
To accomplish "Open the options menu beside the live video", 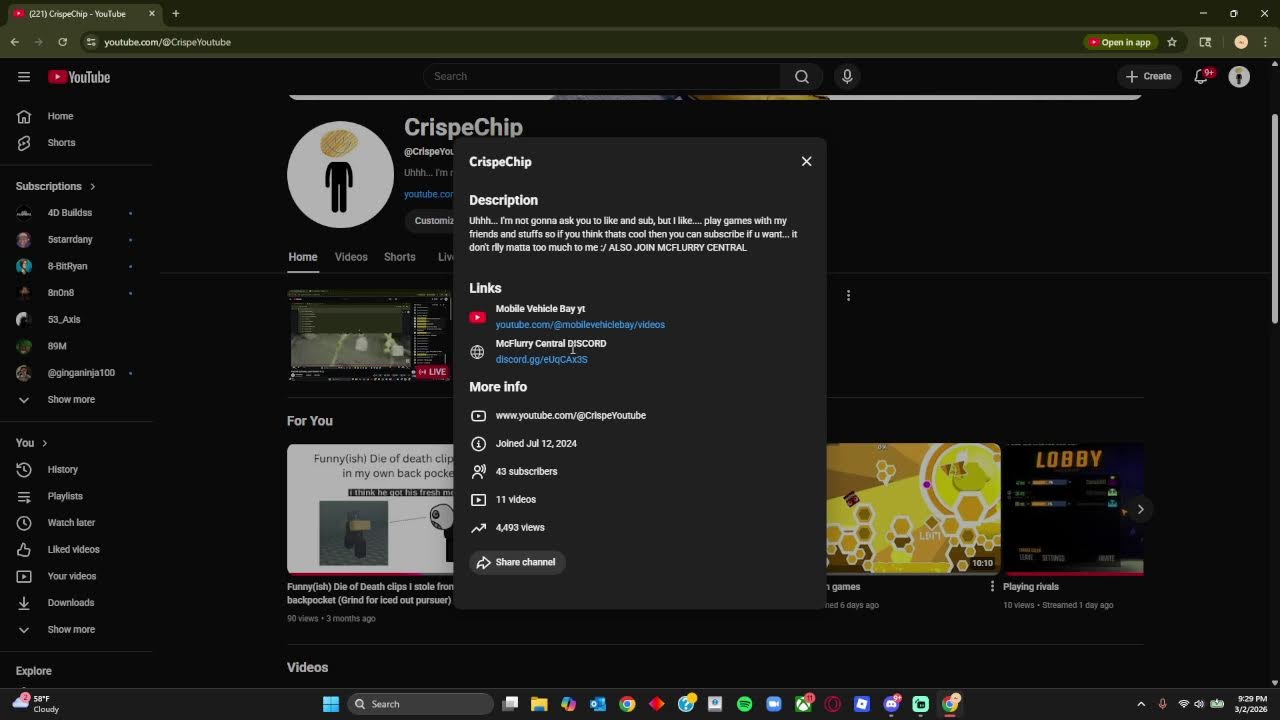I will pos(848,295).
